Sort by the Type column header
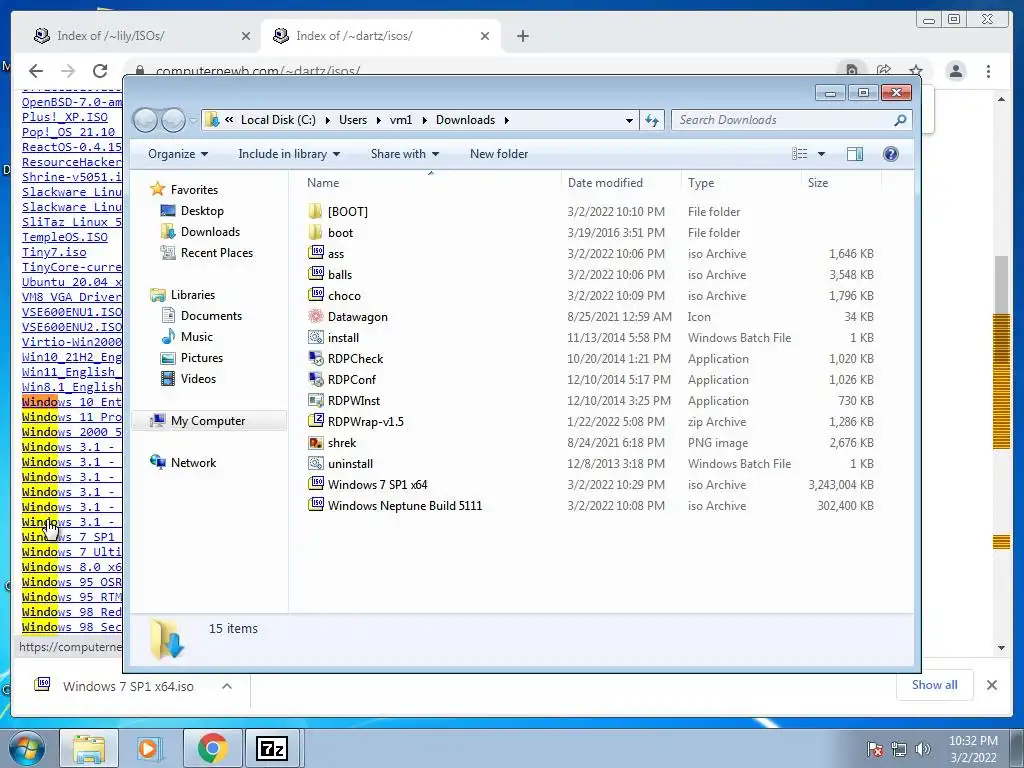This screenshot has height=768, width=1024. pyautogui.click(x=741, y=183)
